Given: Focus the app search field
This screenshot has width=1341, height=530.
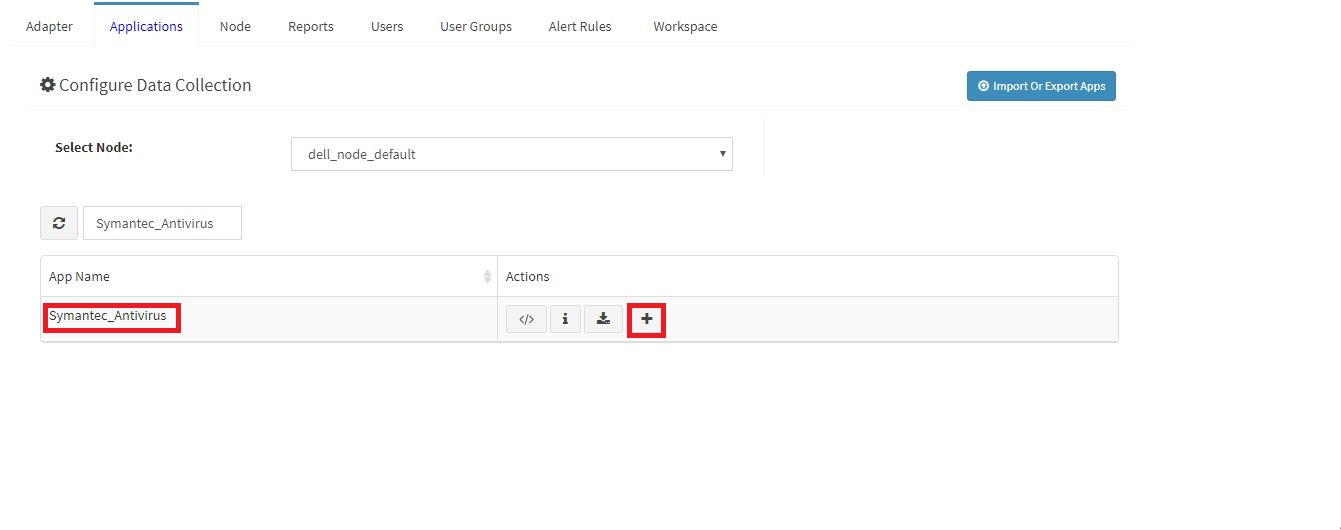Looking at the screenshot, I should pyautogui.click(x=162, y=224).
